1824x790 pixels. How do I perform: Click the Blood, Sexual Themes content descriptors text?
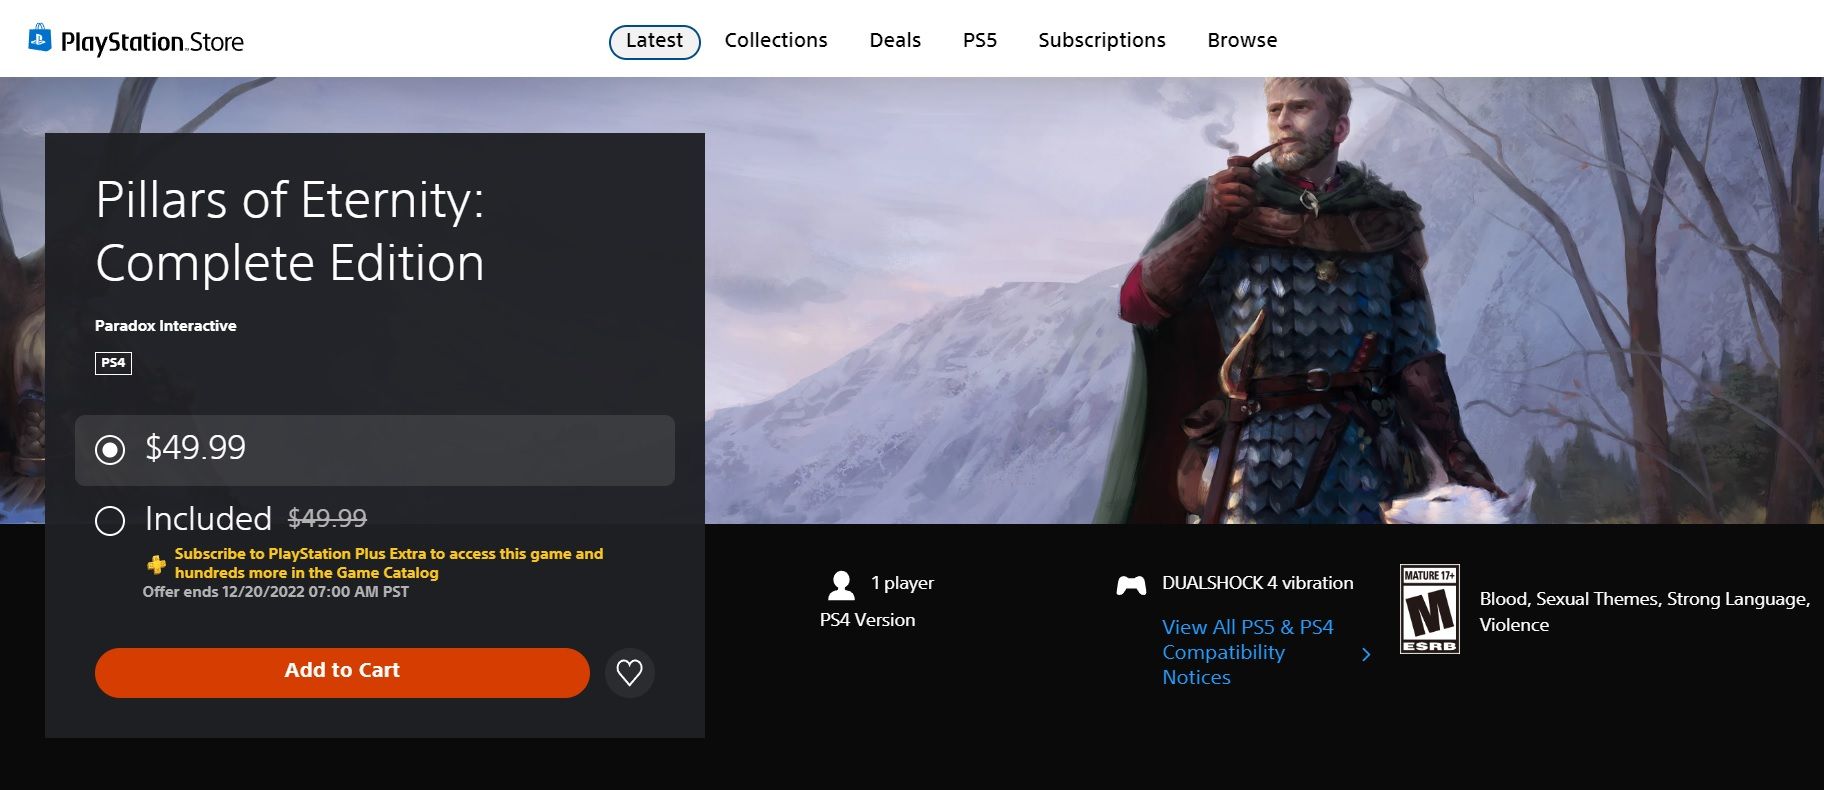[x=1645, y=612]
